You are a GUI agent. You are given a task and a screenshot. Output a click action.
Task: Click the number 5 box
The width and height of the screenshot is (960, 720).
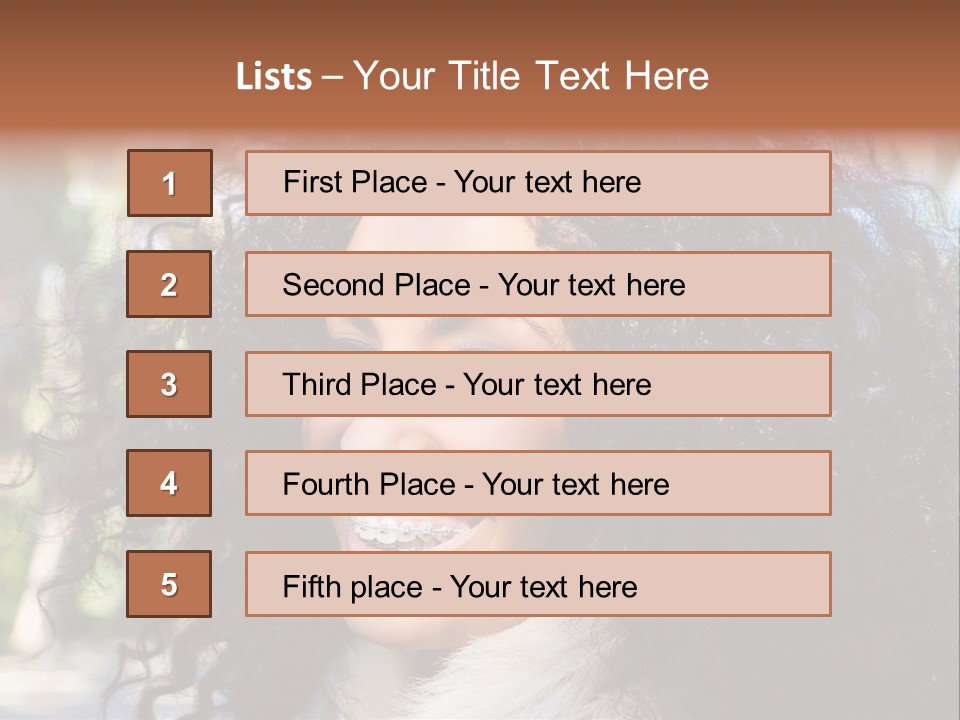tap(169, 584)
